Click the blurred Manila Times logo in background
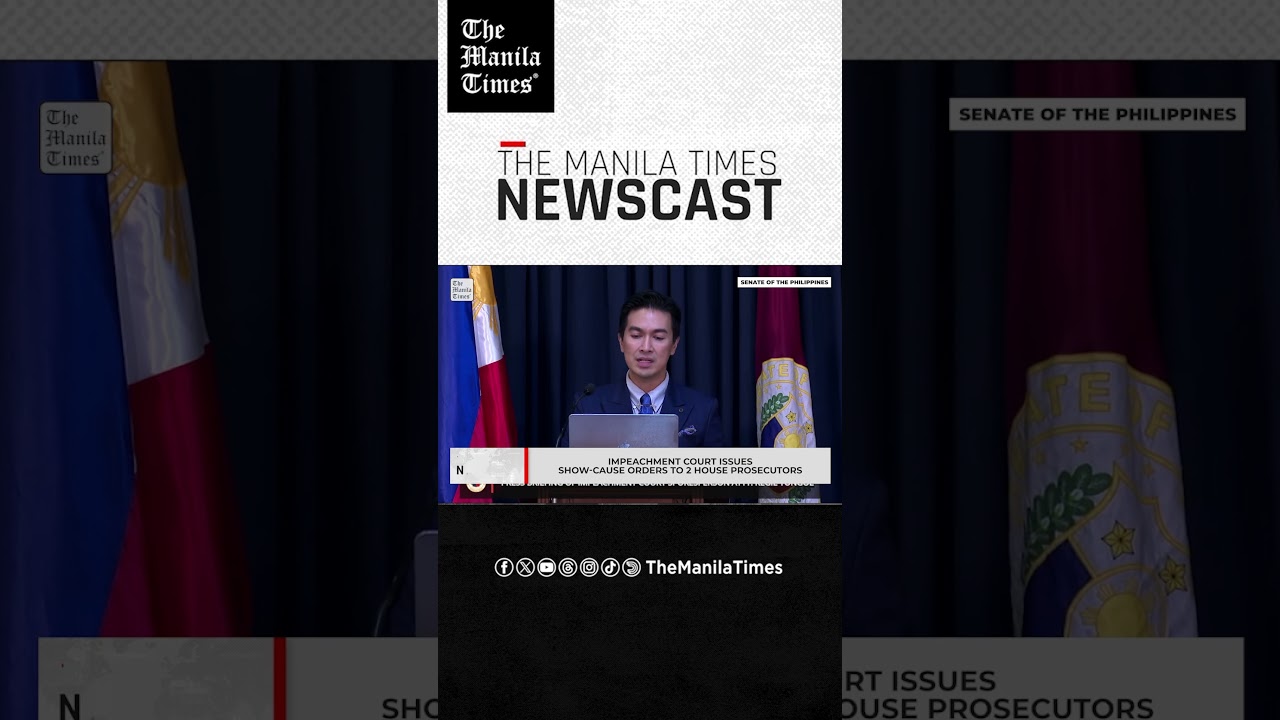This screenshot has width=1280, height=720. 76,138
